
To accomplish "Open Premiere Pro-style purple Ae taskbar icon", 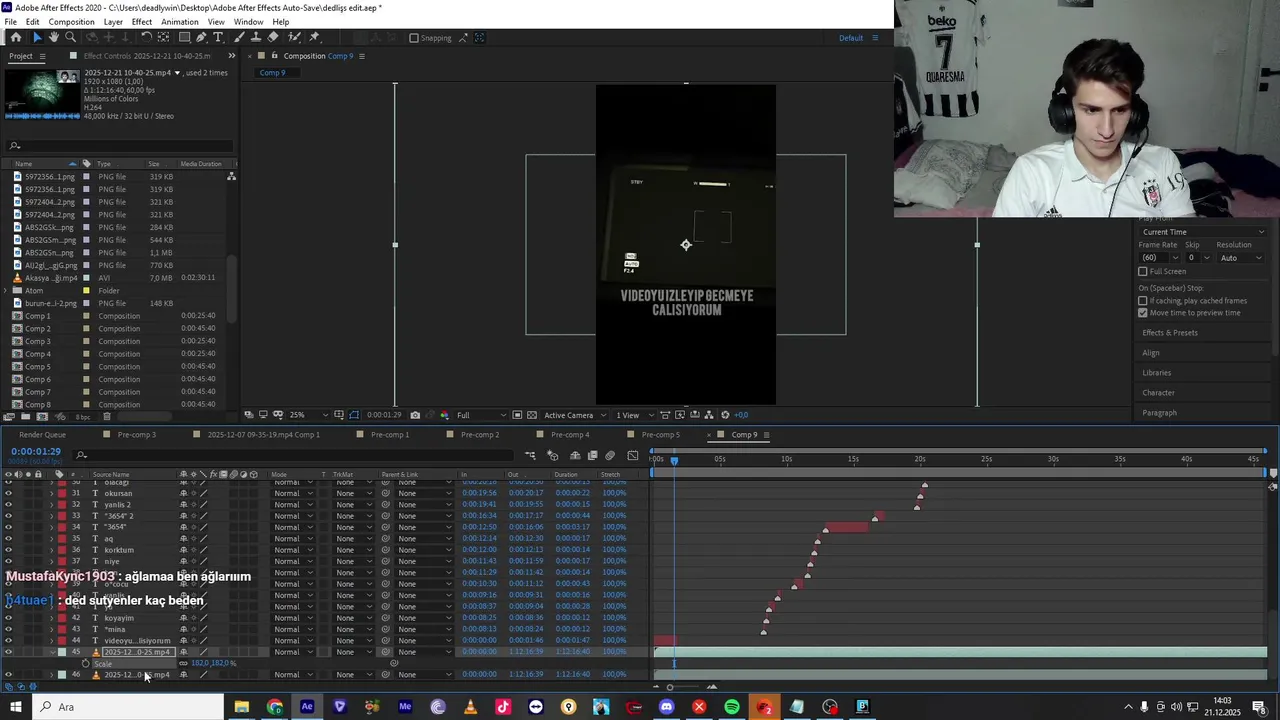I will click(307, 707).
